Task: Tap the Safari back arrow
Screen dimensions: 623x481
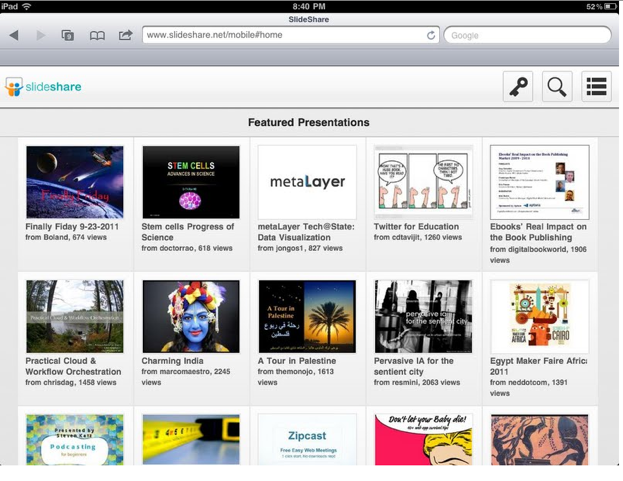Action: (x=14, y=35)
